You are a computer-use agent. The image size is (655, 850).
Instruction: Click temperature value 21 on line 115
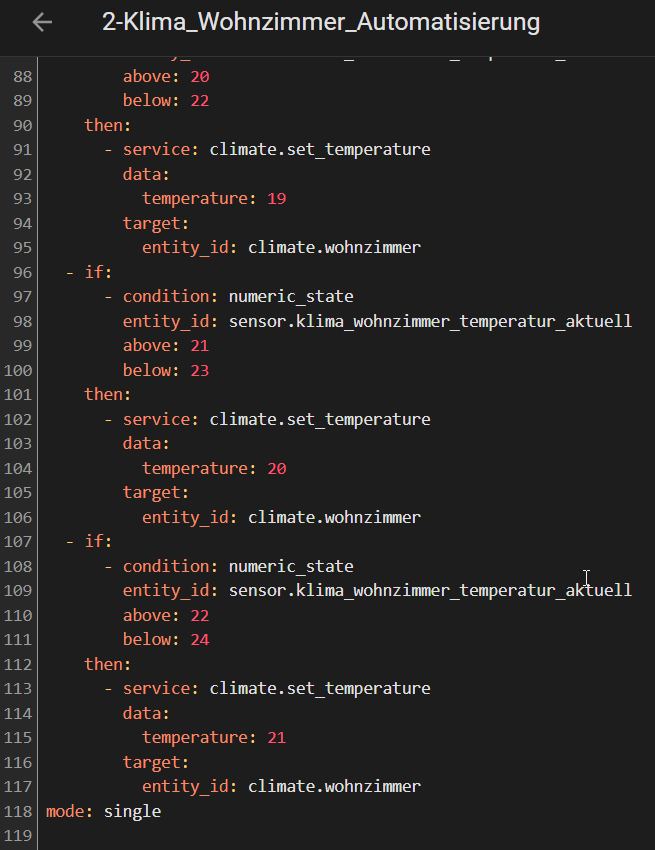[x=277, y=738]
